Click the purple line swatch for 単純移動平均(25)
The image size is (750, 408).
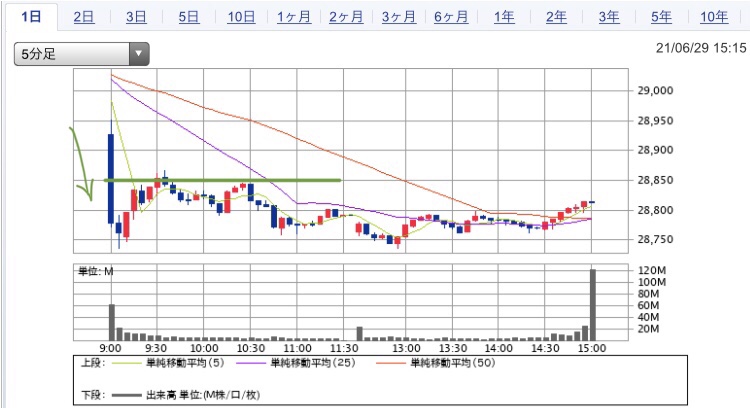tap(251, 364)
